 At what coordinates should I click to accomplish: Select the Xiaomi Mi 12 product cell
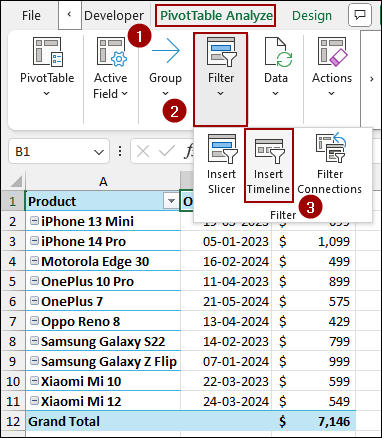click(x=103, y=401)
